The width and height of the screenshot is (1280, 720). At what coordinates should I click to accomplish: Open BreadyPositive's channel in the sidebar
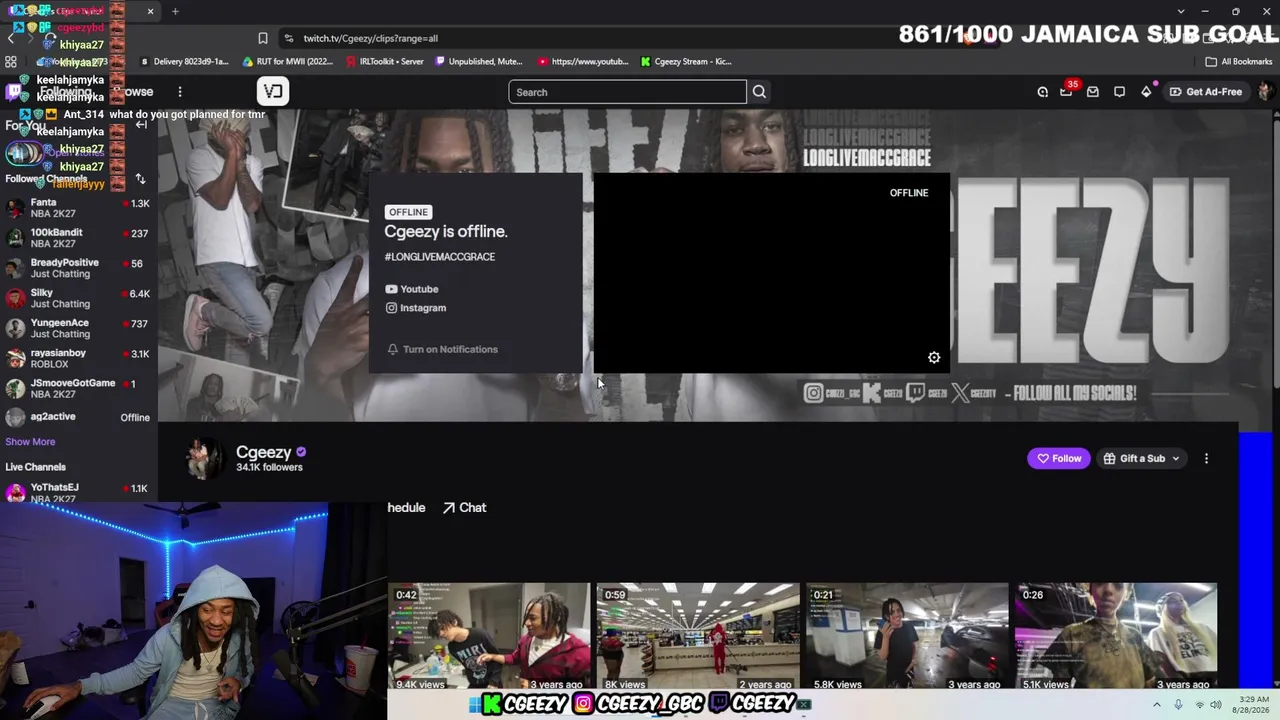point(77,268)
